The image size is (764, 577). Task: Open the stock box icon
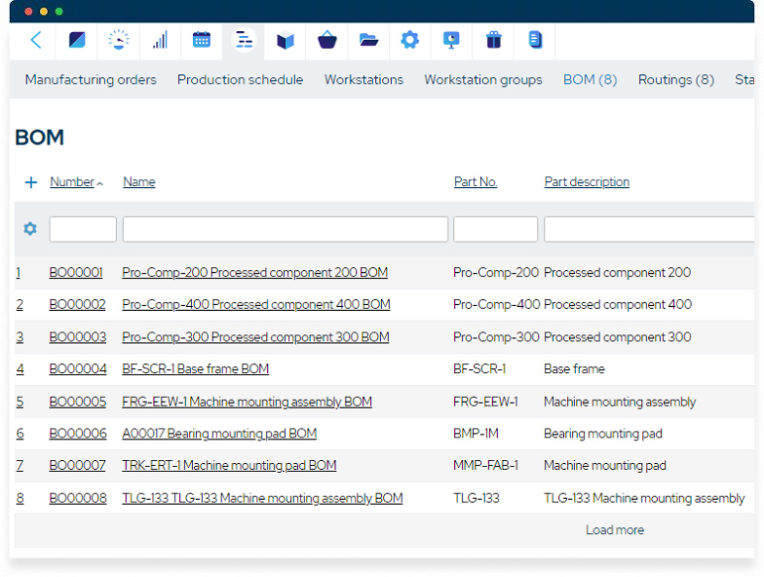(286, 40)
